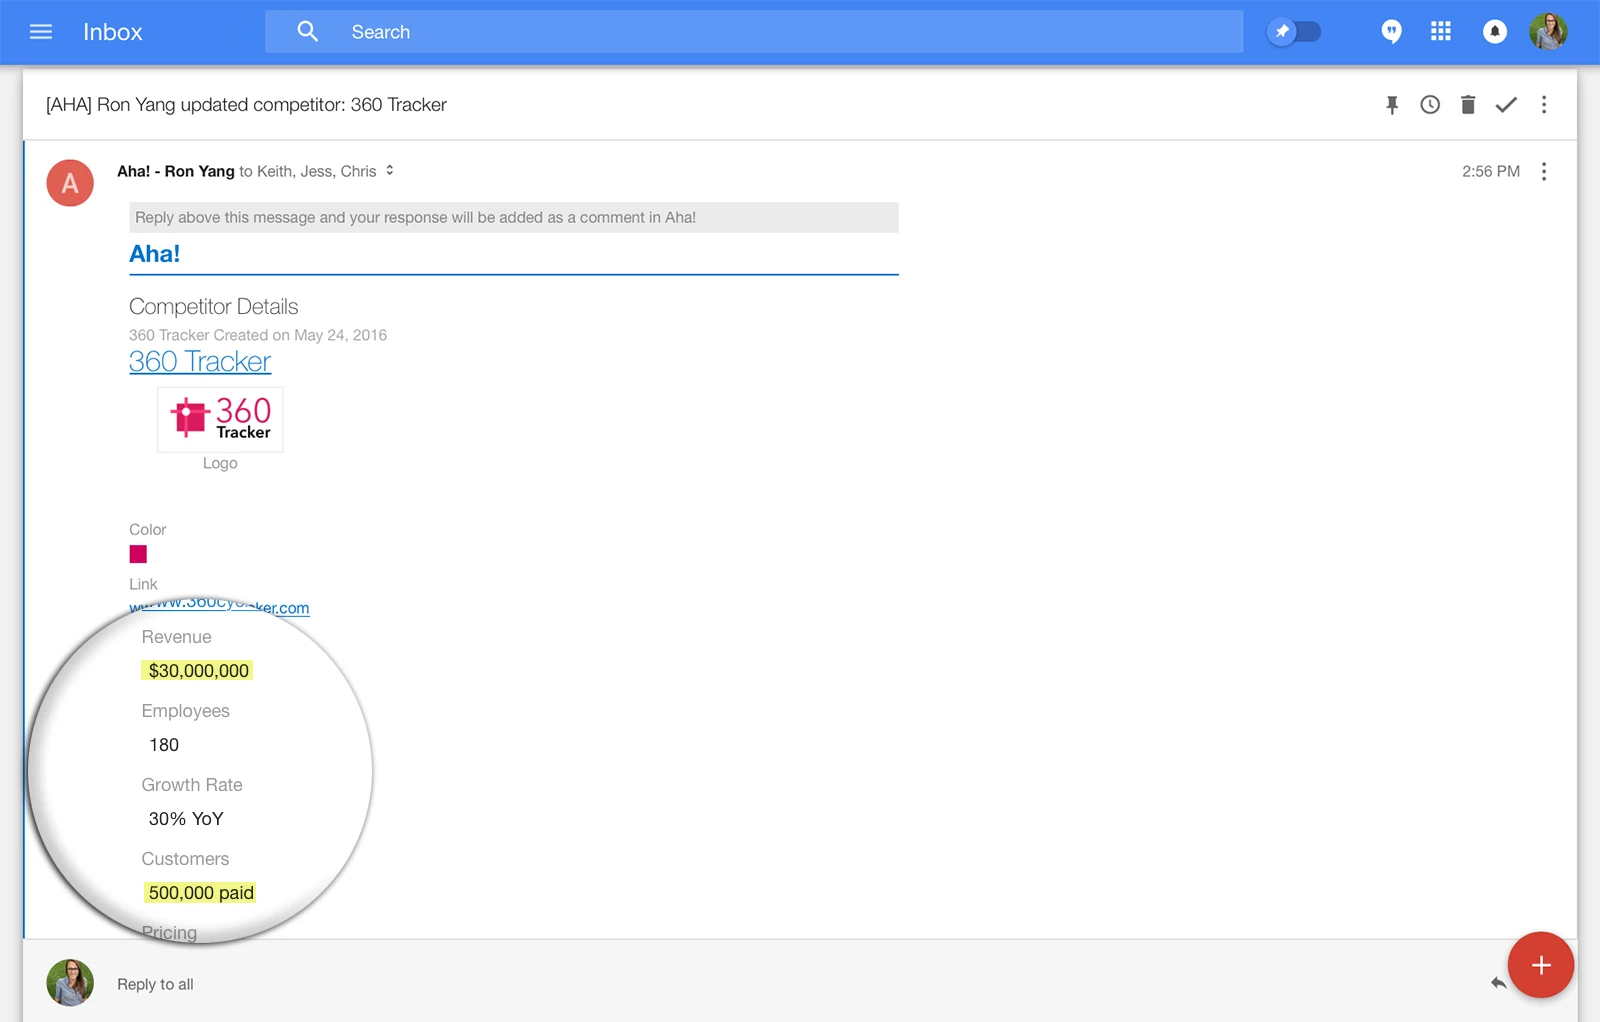Screen dimensions: 1600x1022
Task: Click the email subject line text
Action: click(246, 105)
